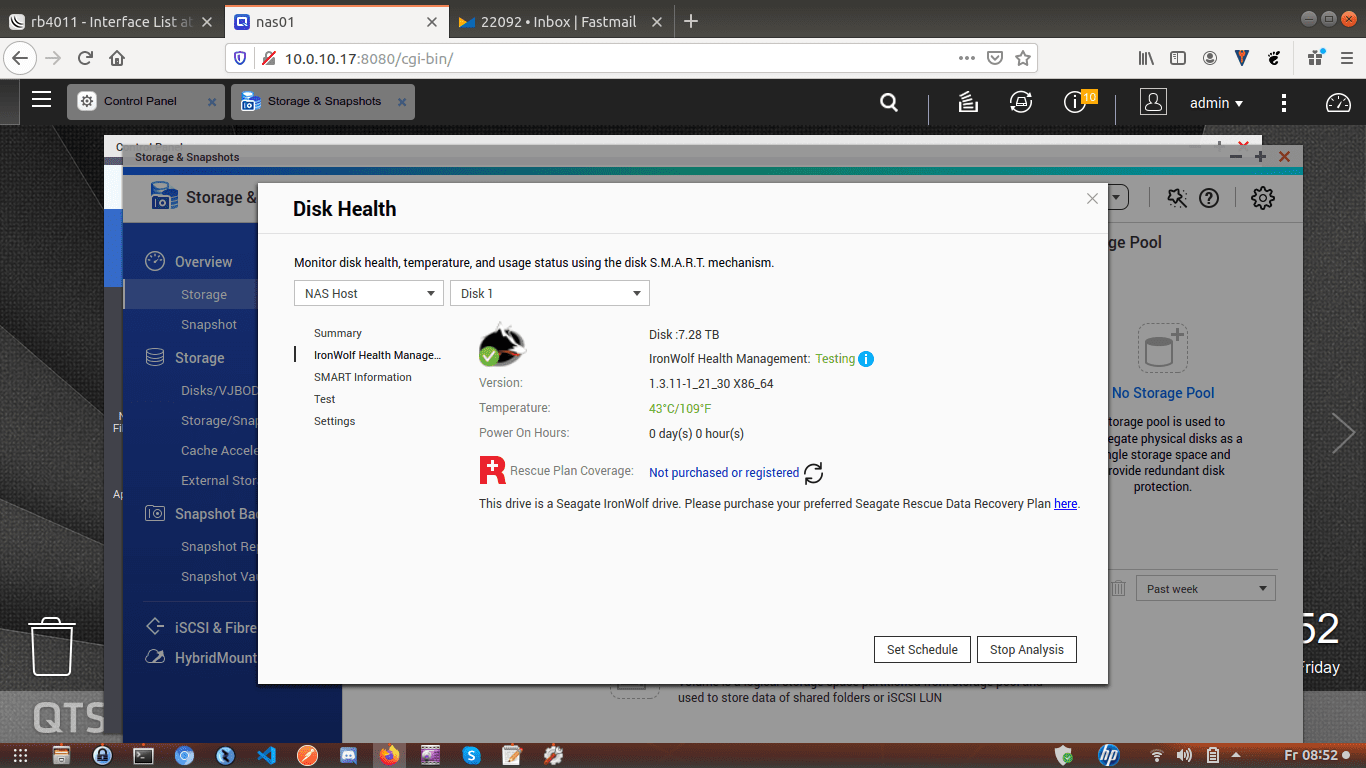Open the Test section
The height and width of the screenshot is (768, 1366).
[x=325, y=399]
